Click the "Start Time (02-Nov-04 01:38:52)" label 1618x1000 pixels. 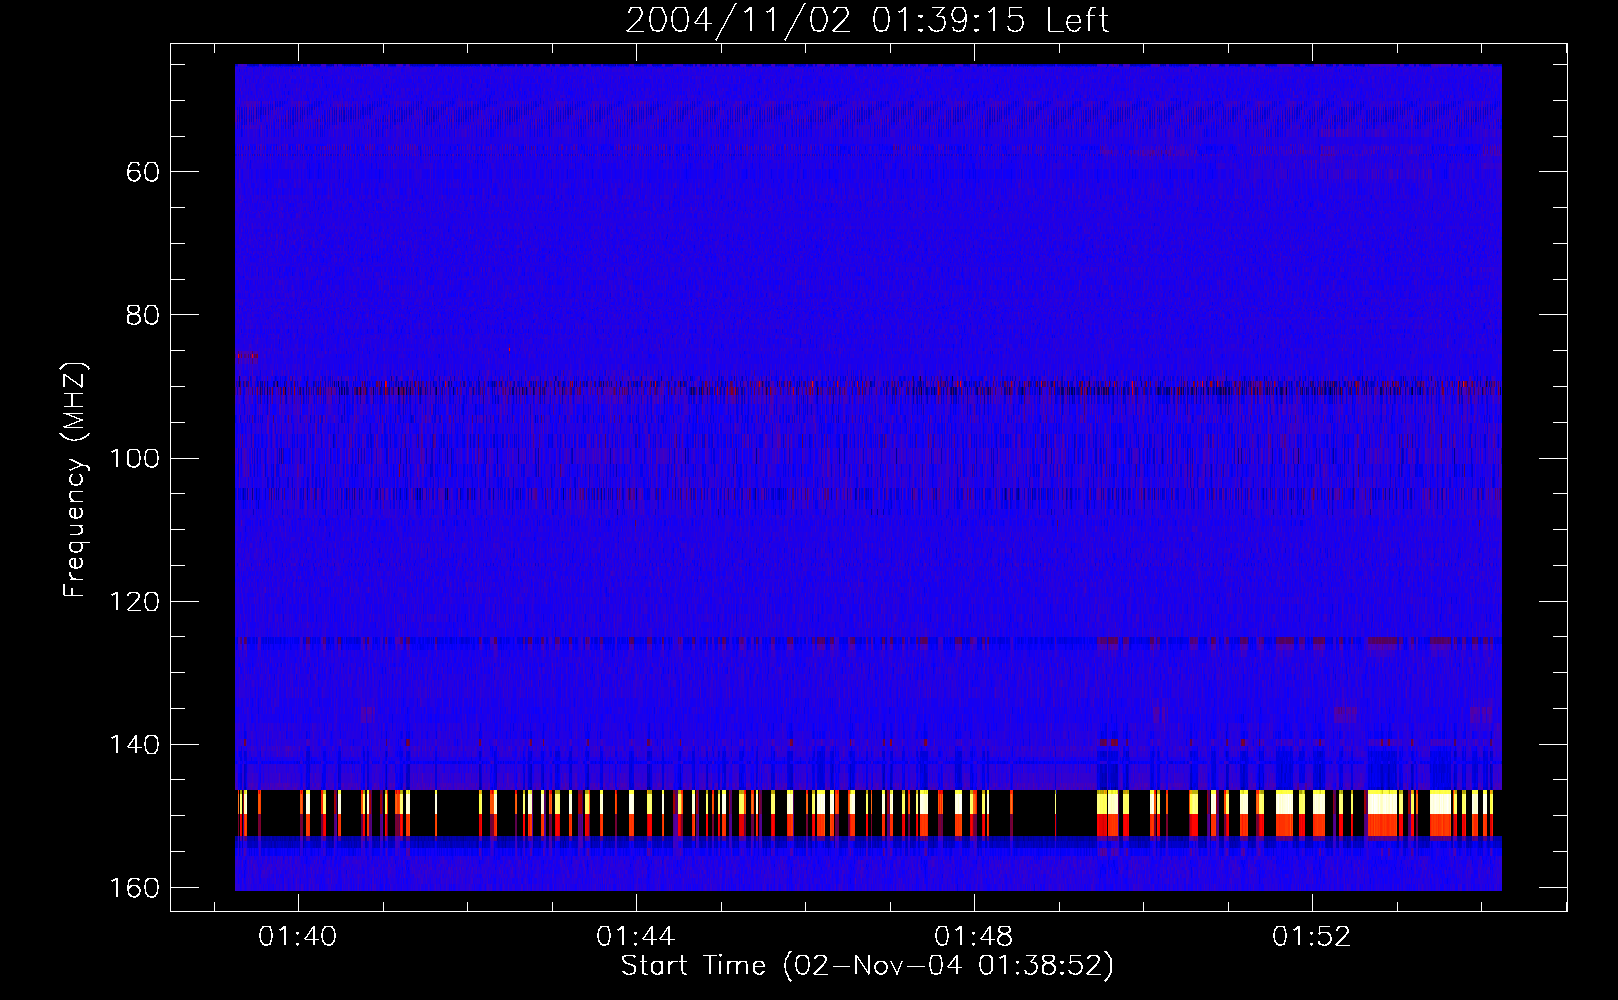pos(867,966)
